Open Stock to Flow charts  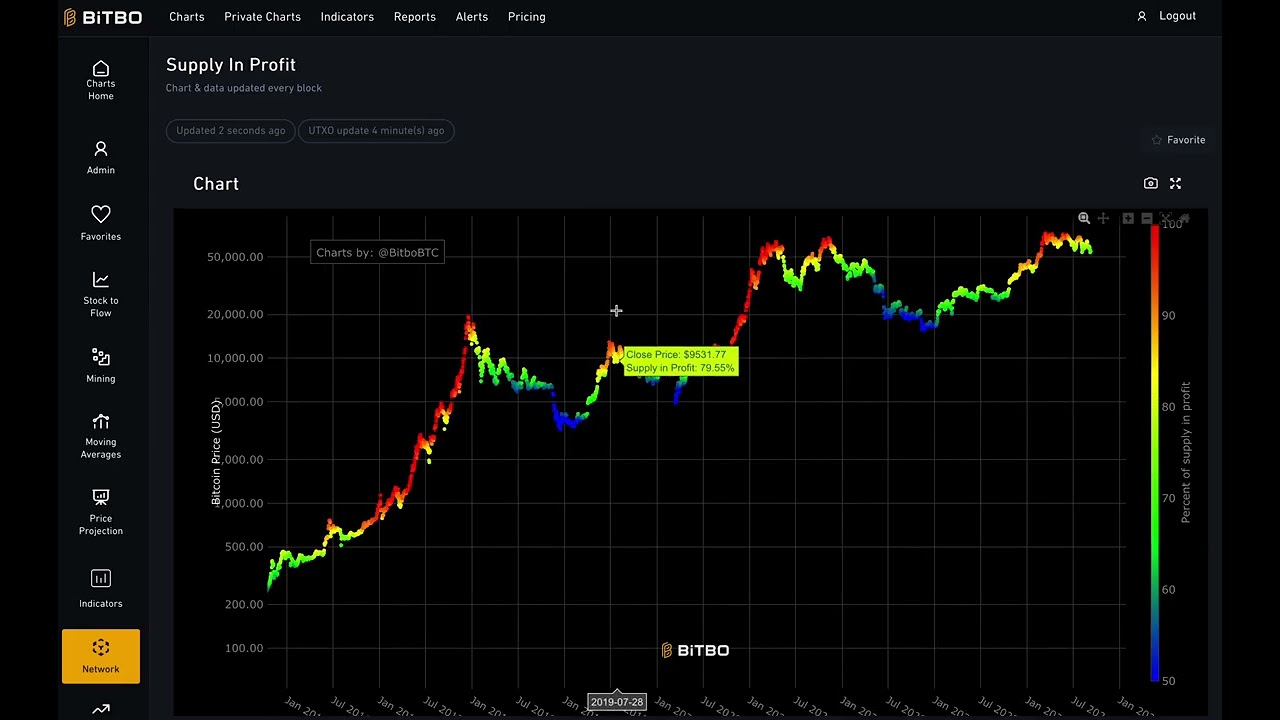tap(100, 294)
